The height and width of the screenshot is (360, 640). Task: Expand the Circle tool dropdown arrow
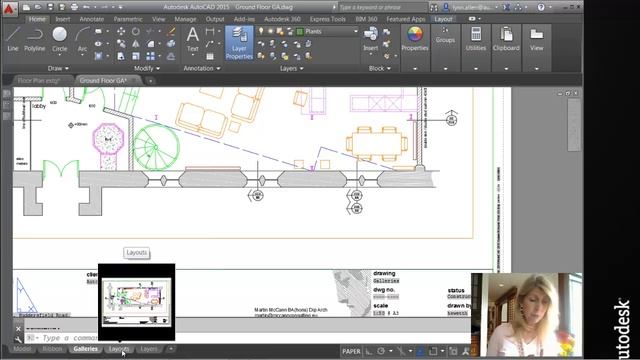[60, 55]
